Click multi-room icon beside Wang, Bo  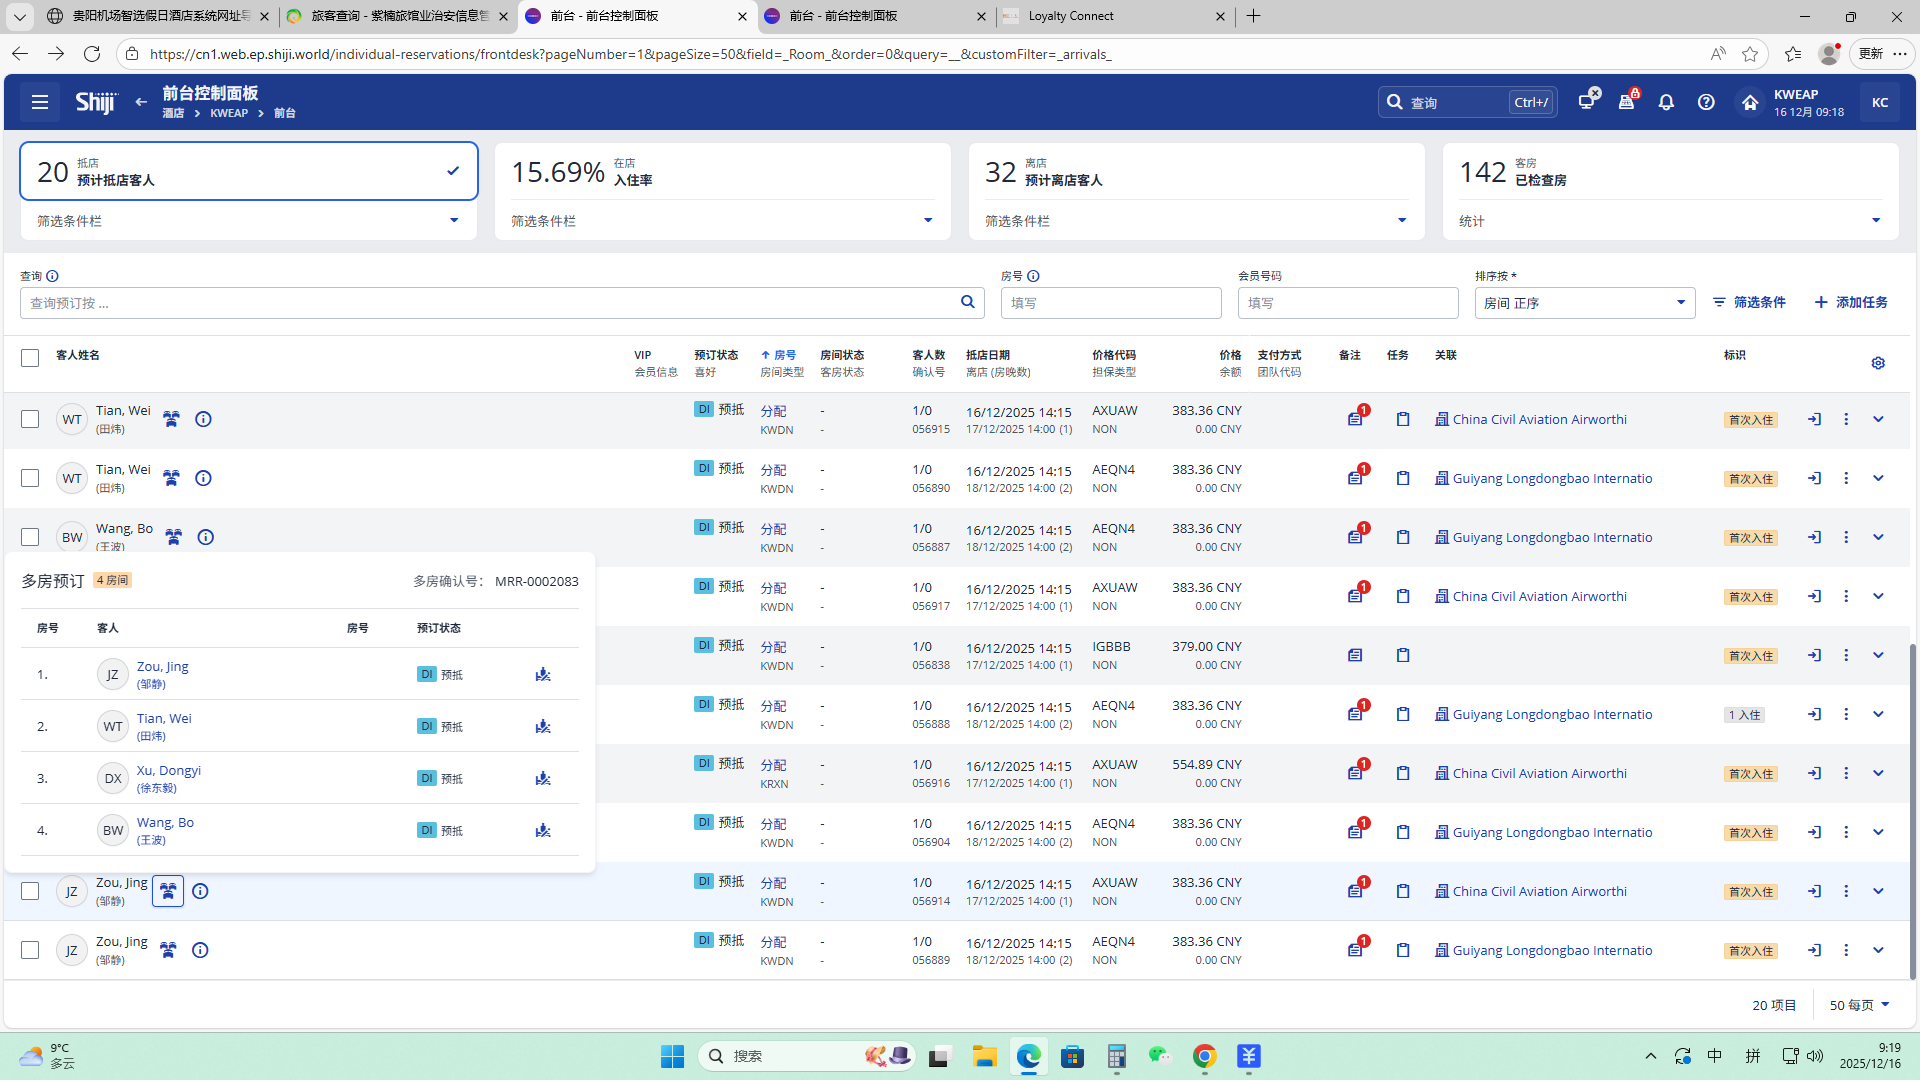pos(174,537)
